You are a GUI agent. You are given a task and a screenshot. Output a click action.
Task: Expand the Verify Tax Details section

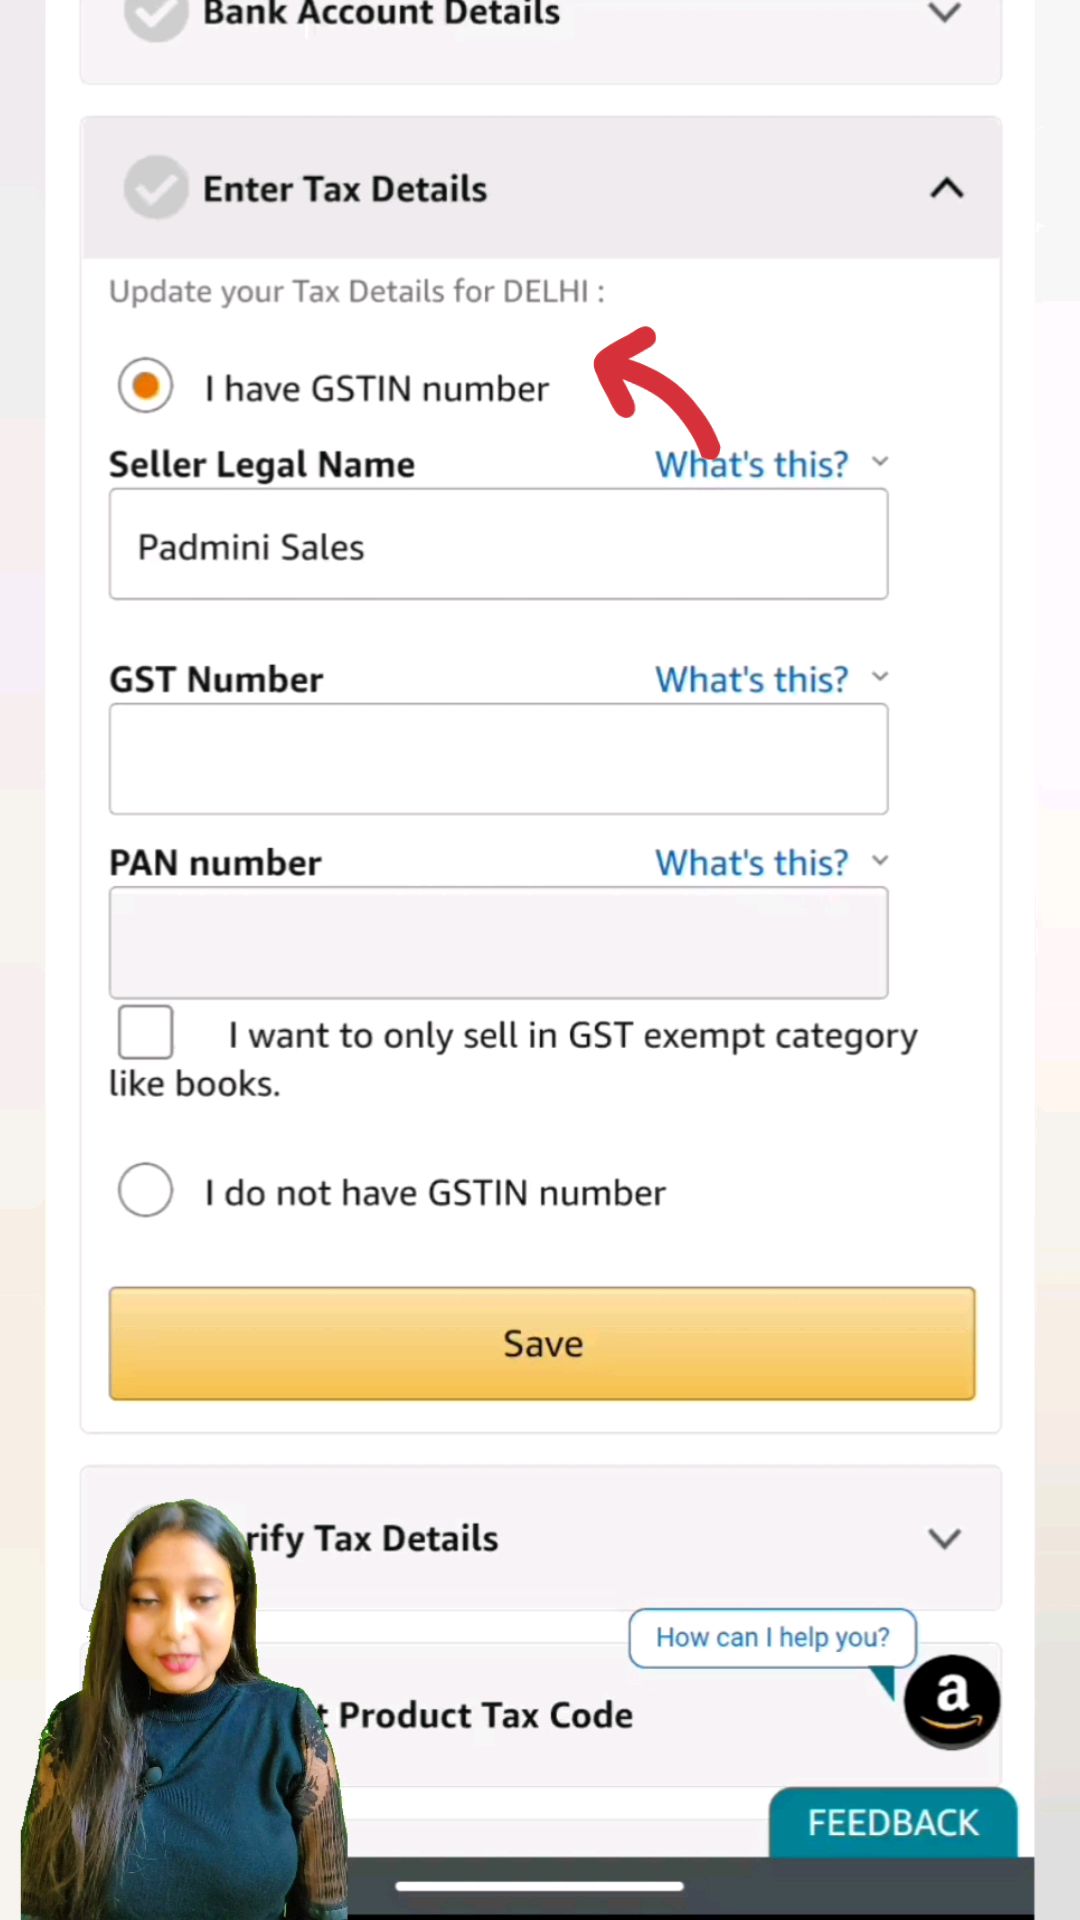[x=944, y=1538]
